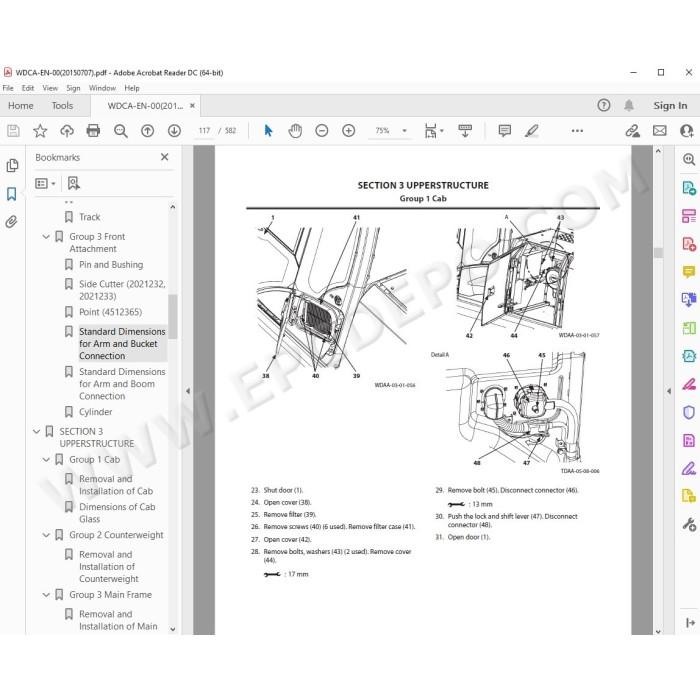The height and width of the screenshot is (700, 700).
Task: Open the Cylinder bookmark
Action: point(96,412)
